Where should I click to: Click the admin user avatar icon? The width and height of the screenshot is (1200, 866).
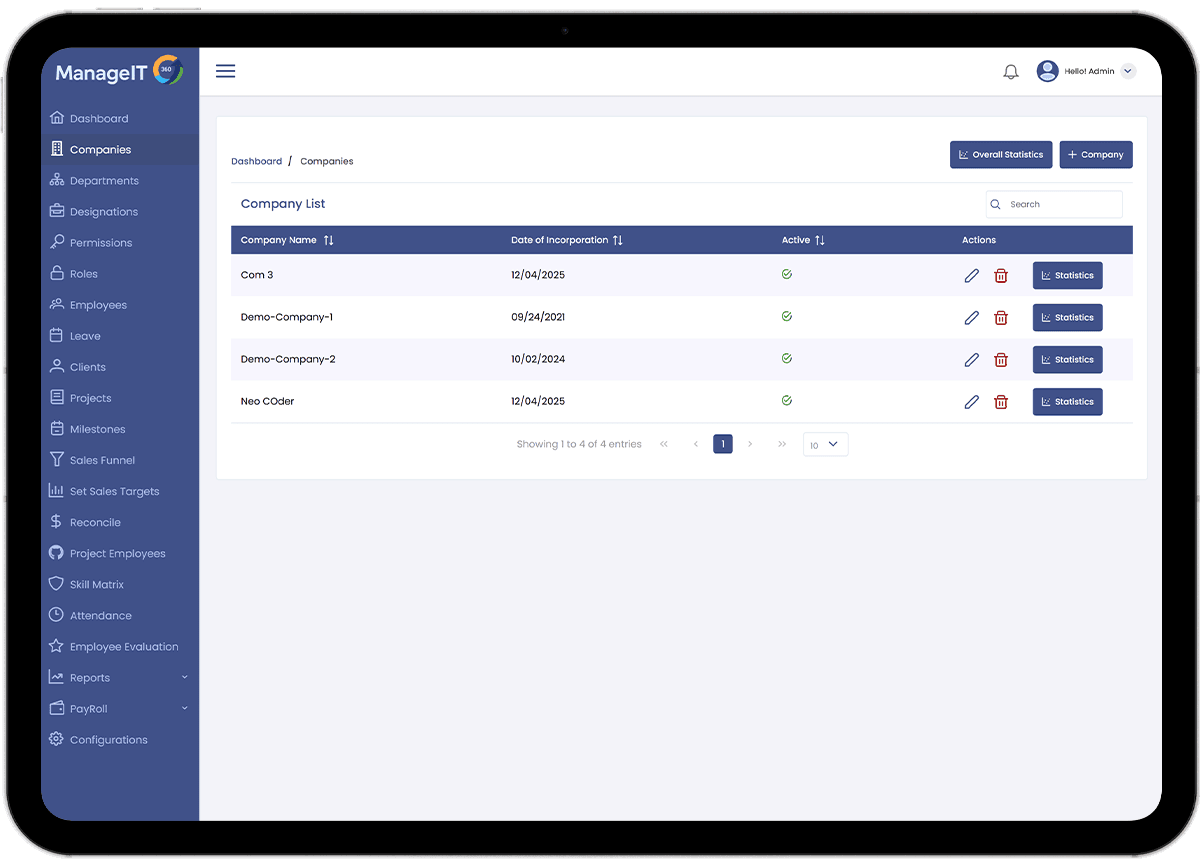tap(1047, 71)
